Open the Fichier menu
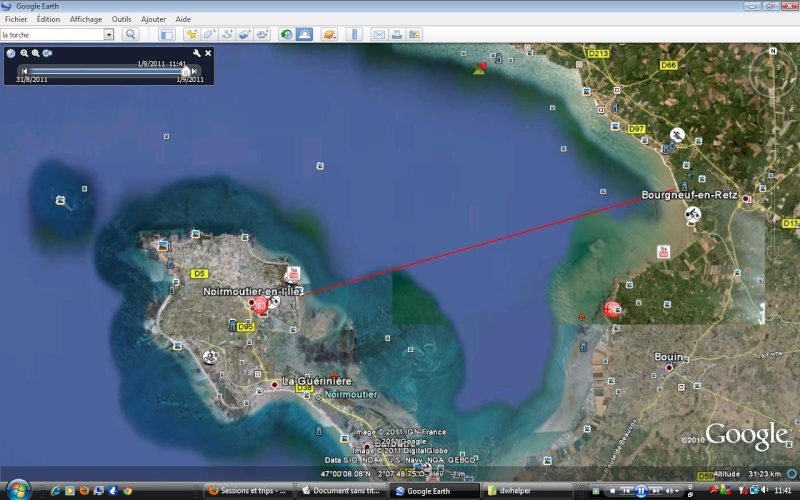The height and width of the screenshot is (500, 800). point(16,19)
